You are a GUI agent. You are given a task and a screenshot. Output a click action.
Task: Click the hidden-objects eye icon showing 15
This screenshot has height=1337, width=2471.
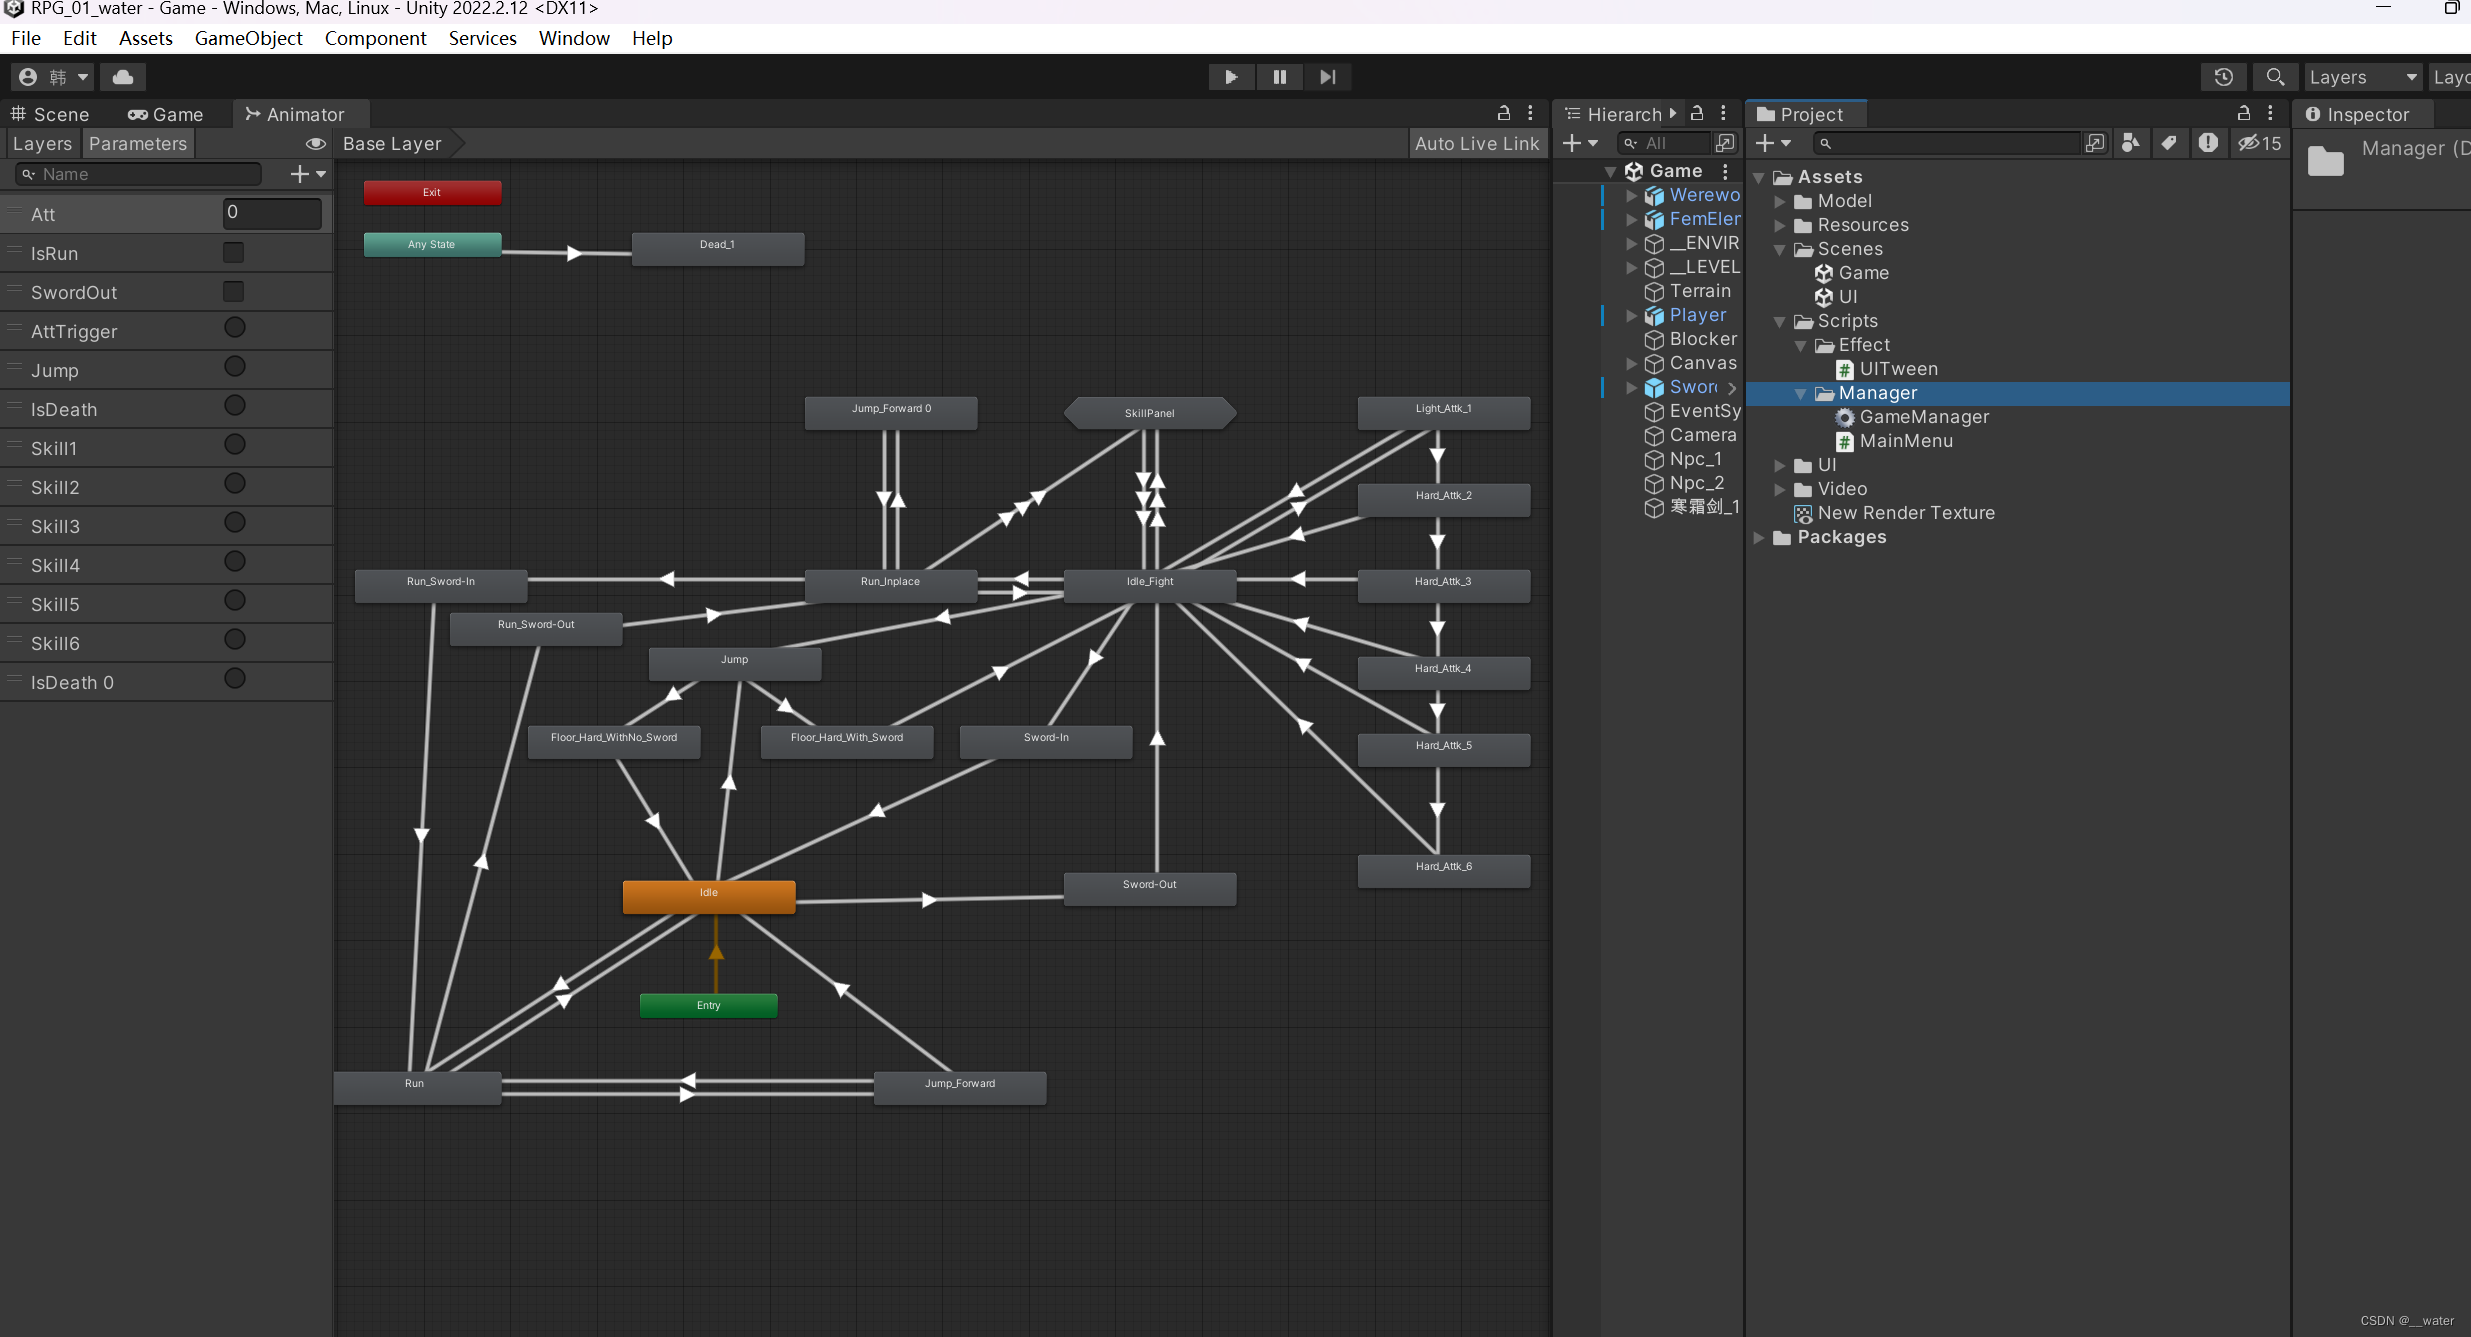tap(2259, 143)
